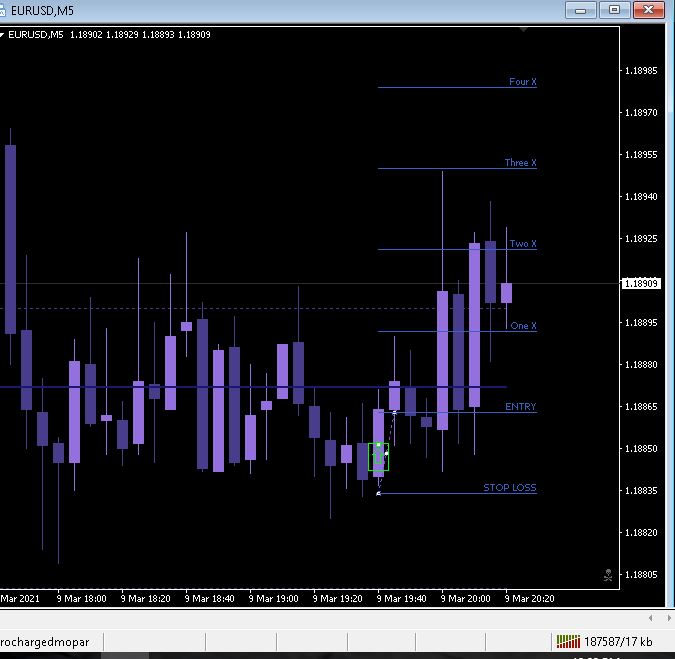This screenshot has width=675, height=659.
Task: Click the skull icon in chart corner
Action: pyautogui.click(x=608, y=575)
